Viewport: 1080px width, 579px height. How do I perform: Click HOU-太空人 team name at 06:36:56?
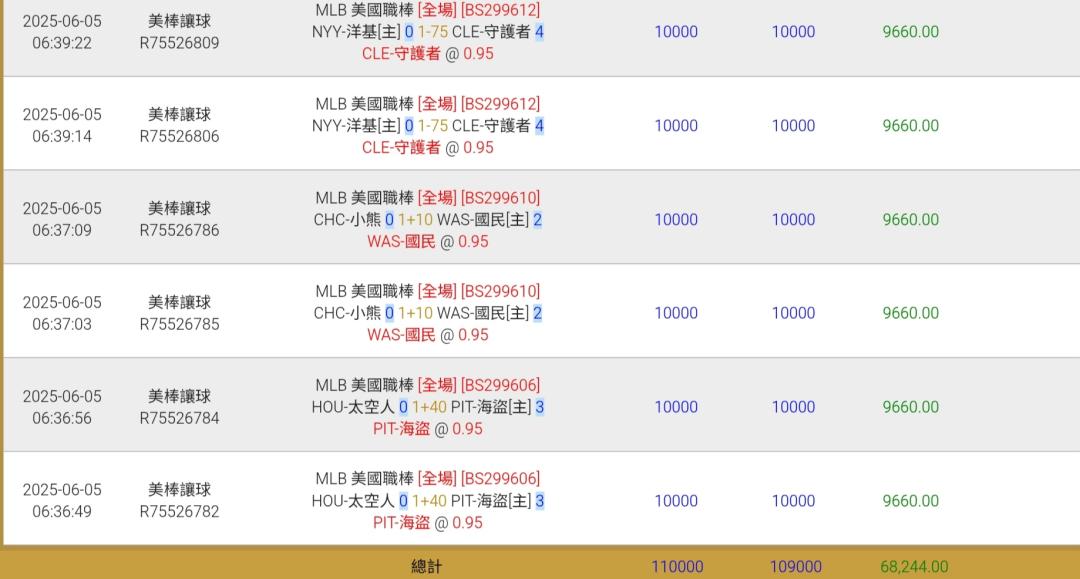click(x=353, y=407)
